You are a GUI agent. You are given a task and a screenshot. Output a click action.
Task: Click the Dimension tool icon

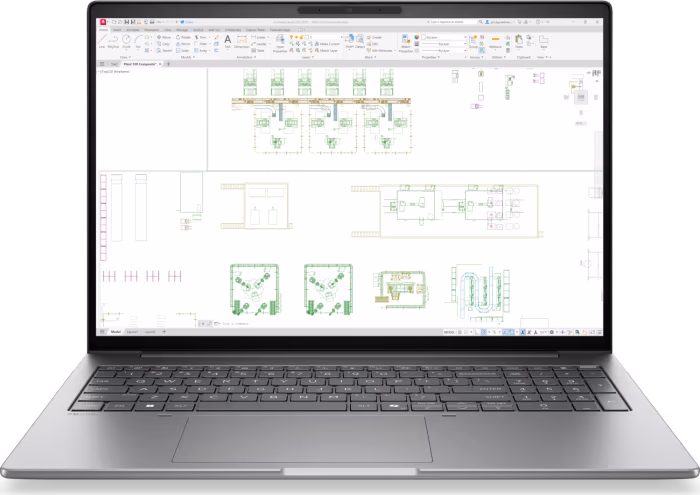tap(242, 42)
